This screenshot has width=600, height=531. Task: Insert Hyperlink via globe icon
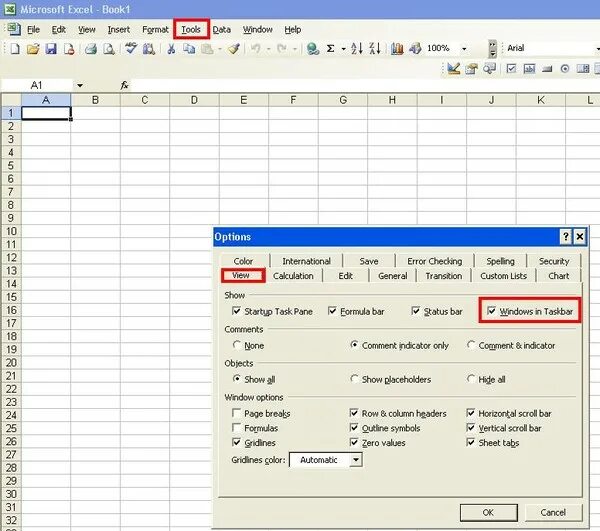tap(313, 49)
